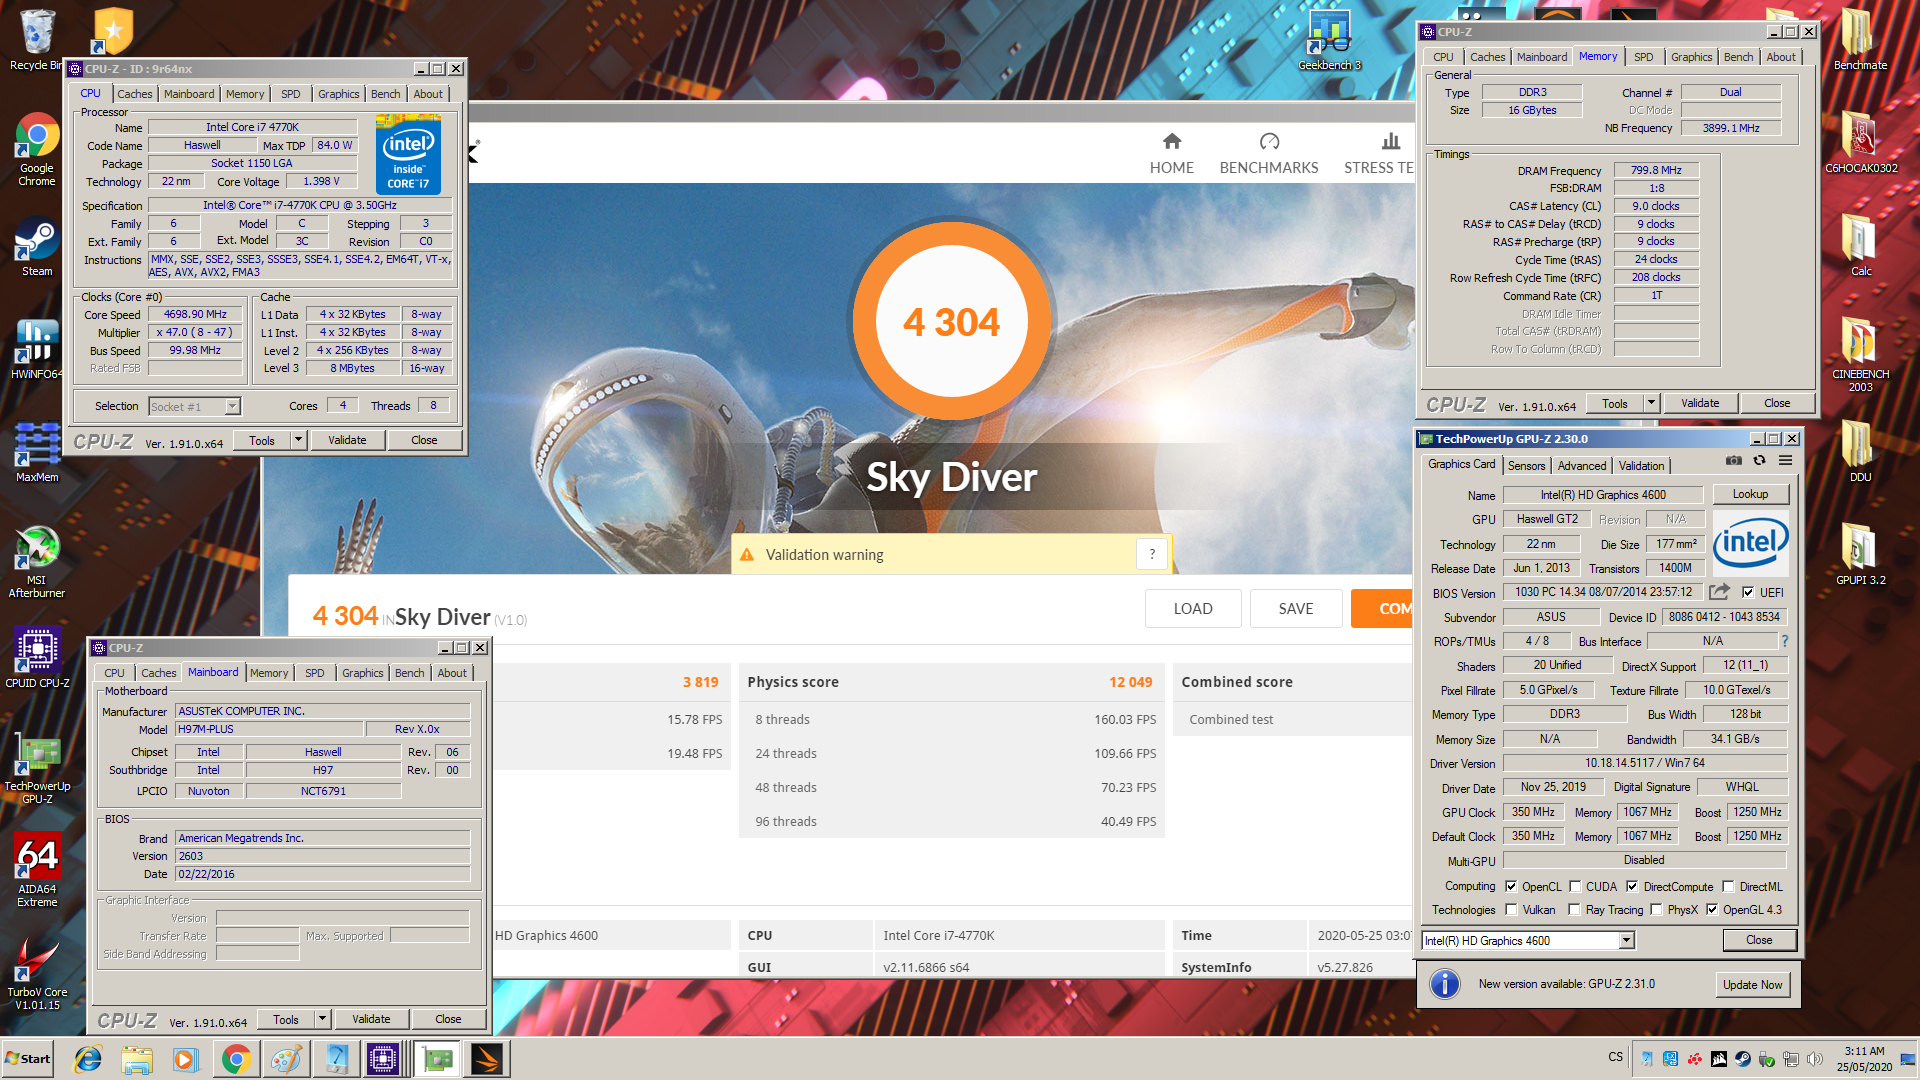Open Socket #1 selection dropdown in CPU-Z
Screen dimensions: 1920x1080
click(x=232, y=406)
